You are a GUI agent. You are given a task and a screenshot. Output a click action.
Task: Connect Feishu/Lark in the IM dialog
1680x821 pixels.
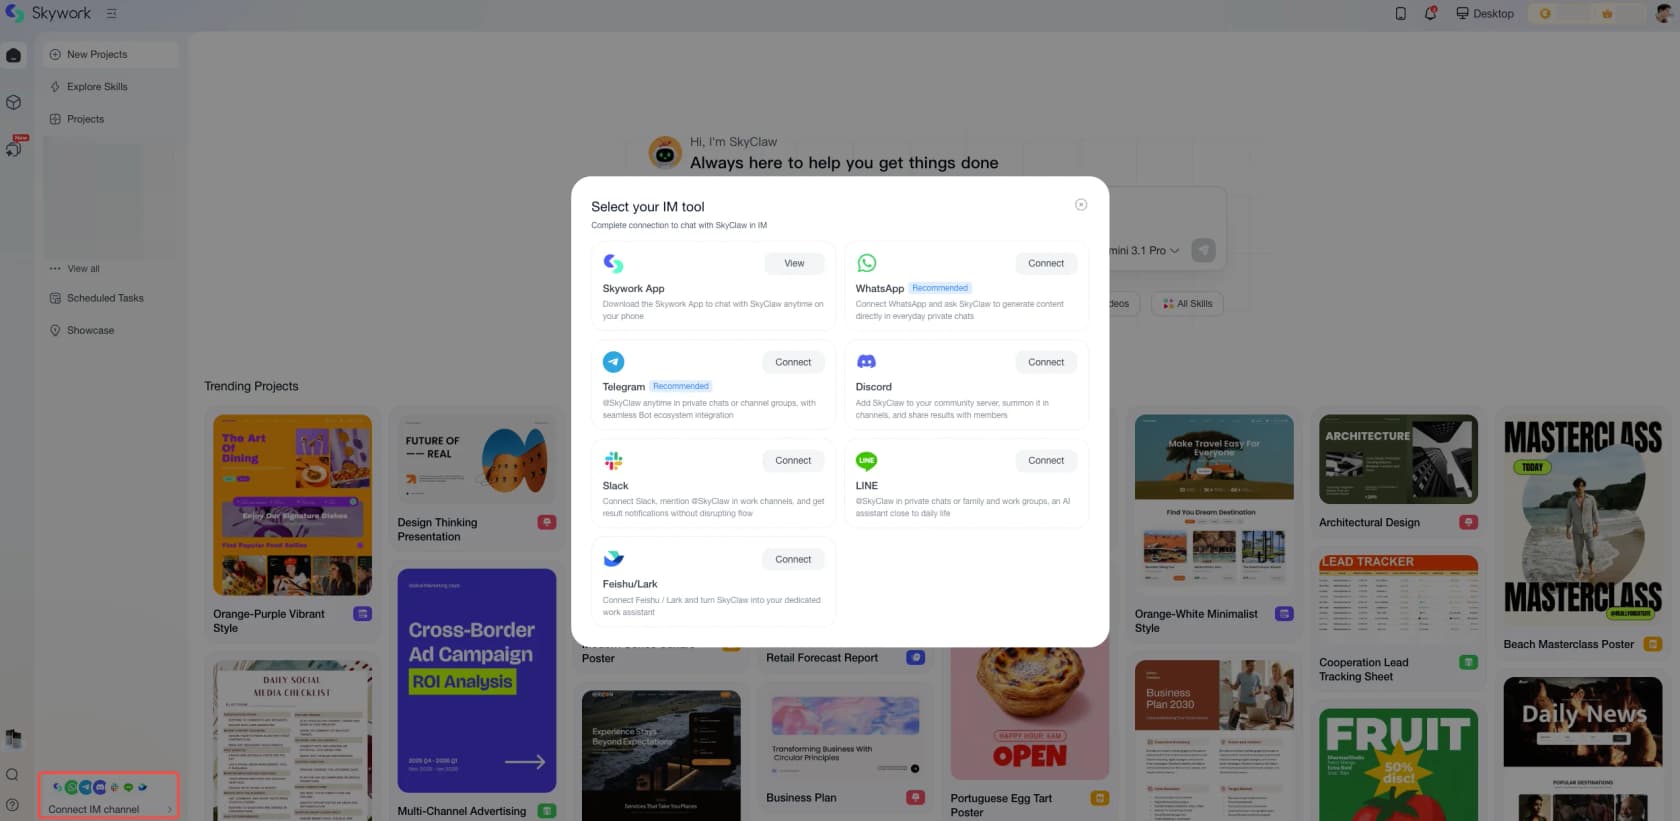(793, 559)
